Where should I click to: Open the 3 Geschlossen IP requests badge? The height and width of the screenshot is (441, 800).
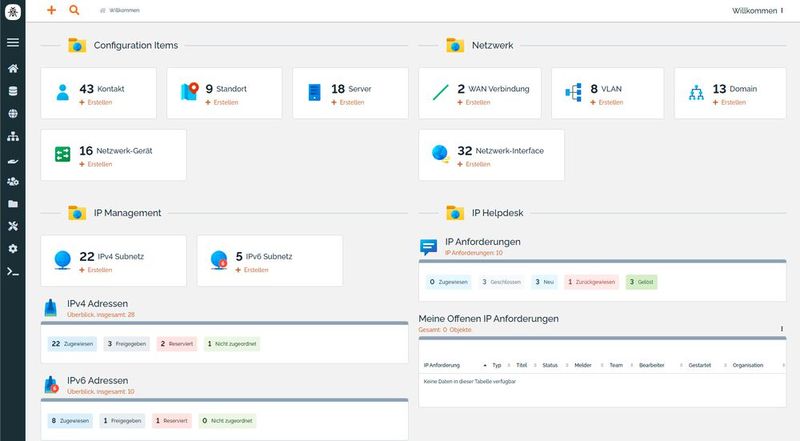(502, 282)
